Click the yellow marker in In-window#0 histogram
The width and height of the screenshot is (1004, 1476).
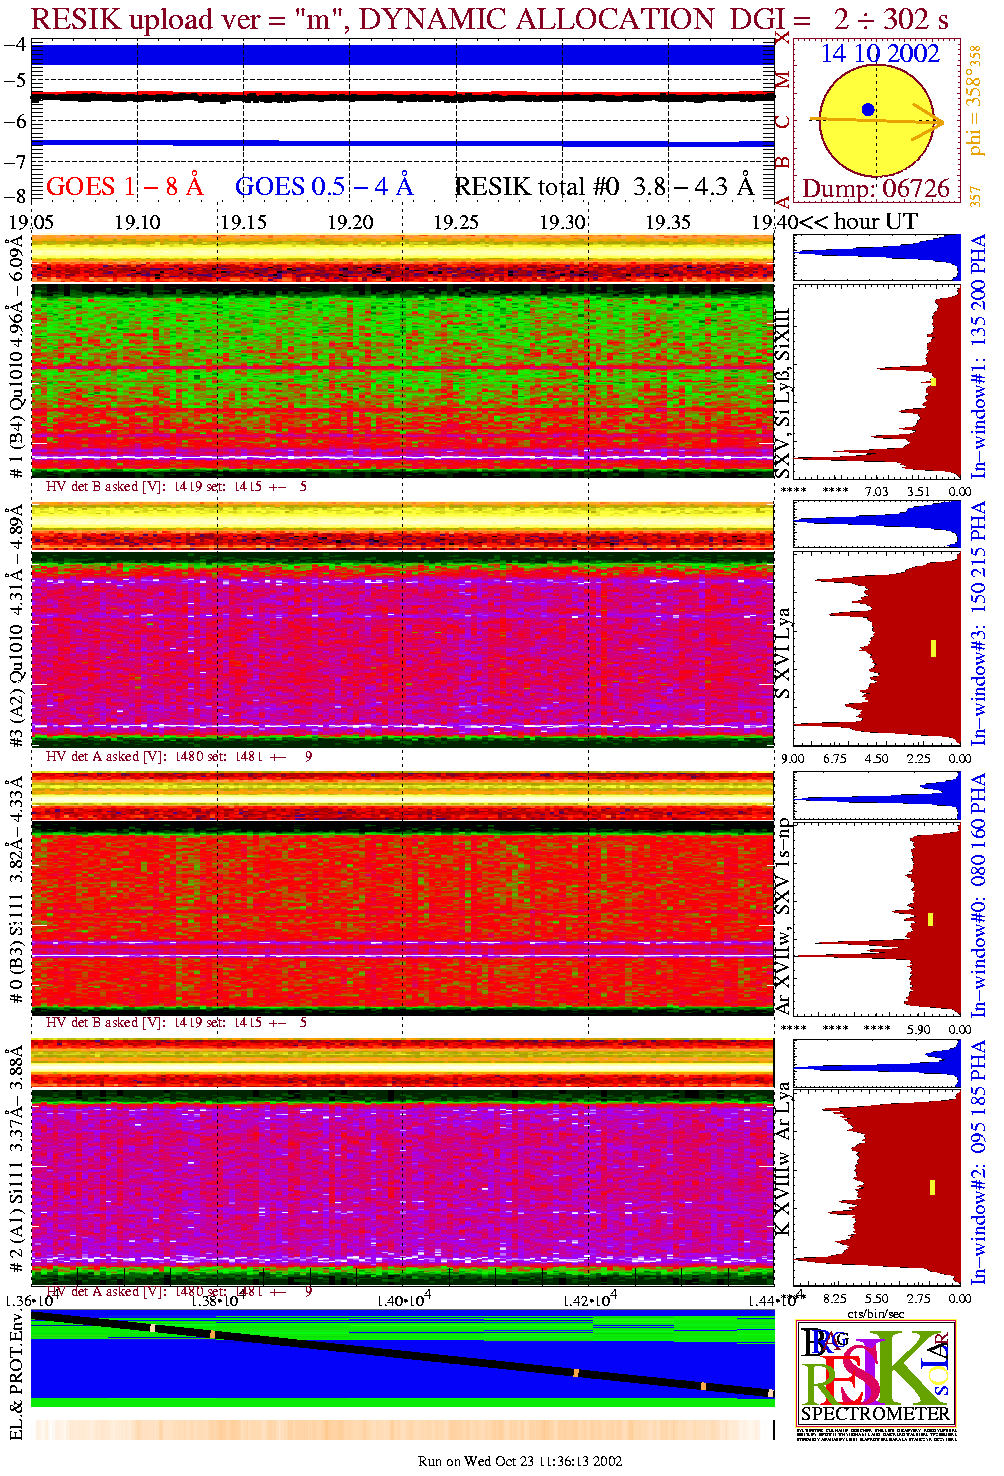pos(931,919)
